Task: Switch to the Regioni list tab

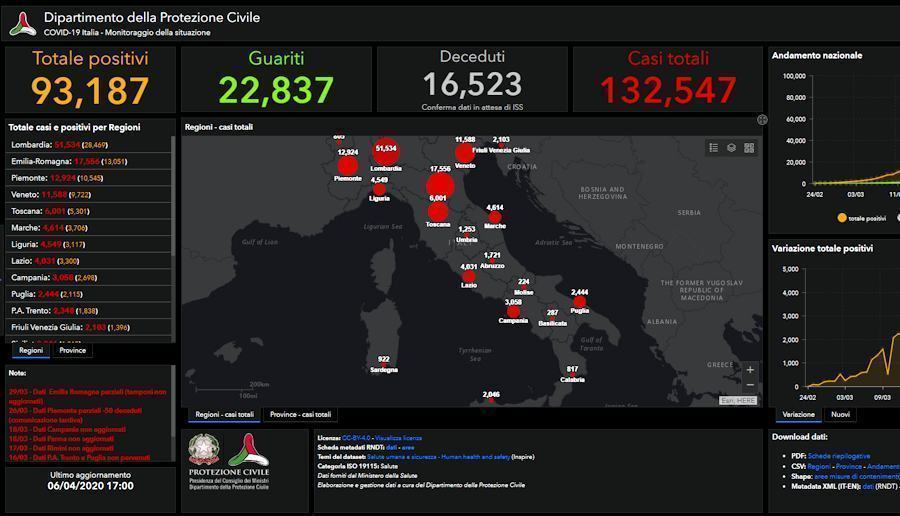Action: click(31, 350)
